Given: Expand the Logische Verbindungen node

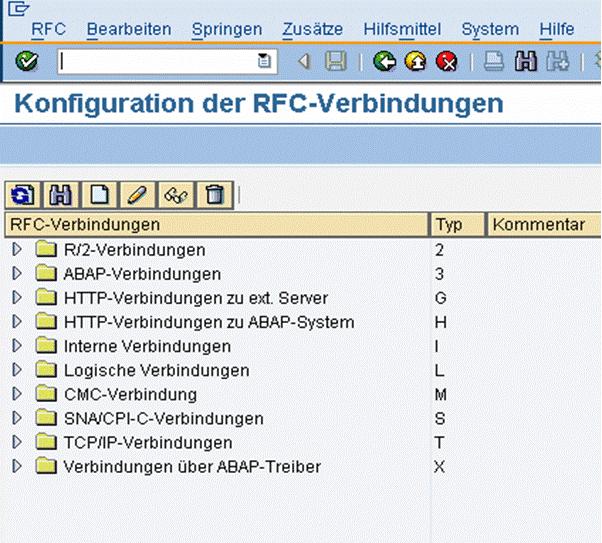Looking at the screenshot, I should [17, 370].
